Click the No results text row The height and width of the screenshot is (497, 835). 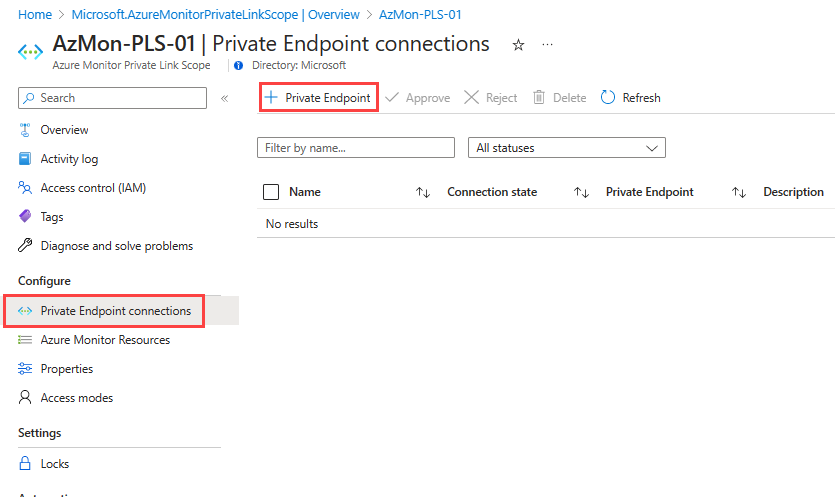[x=292, y=224]
